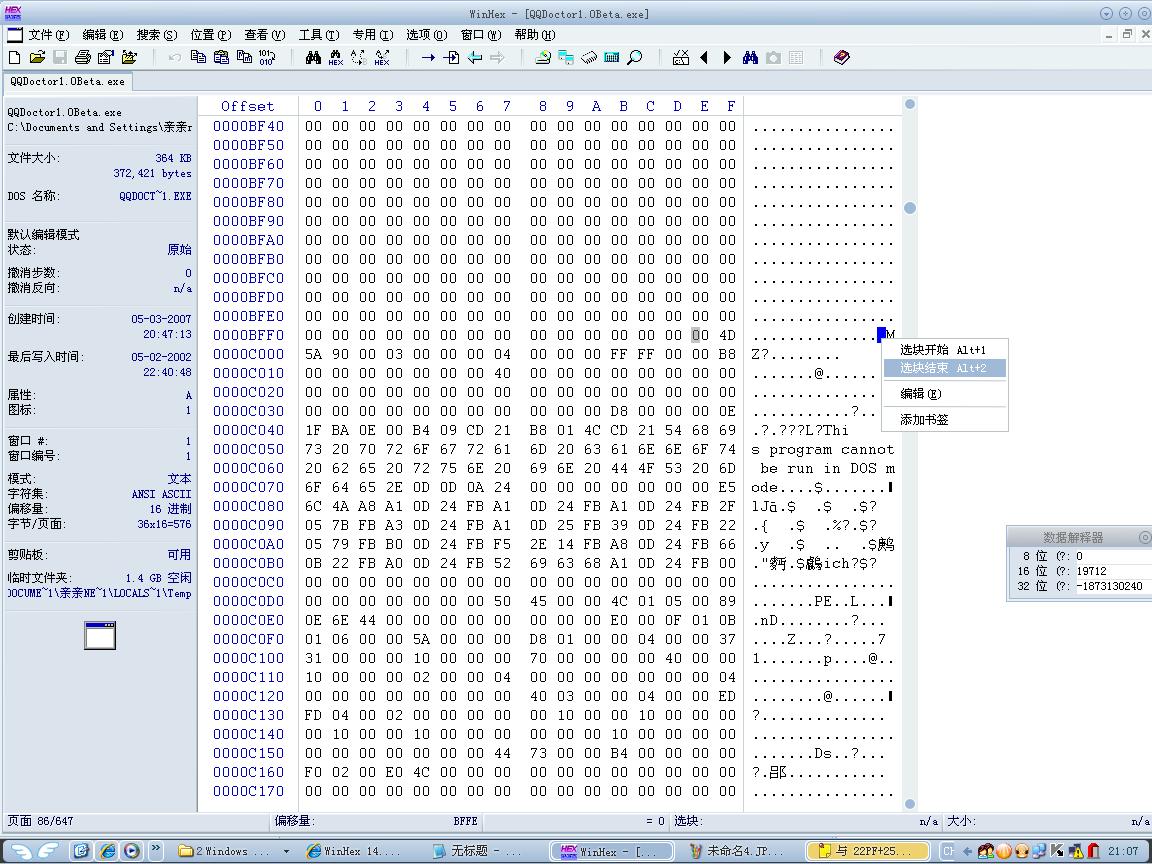Image resolution: width=1152 pixels, height=864 pixels.
Task: Open the 窗口(W) menu
Action: click(480, 35)
